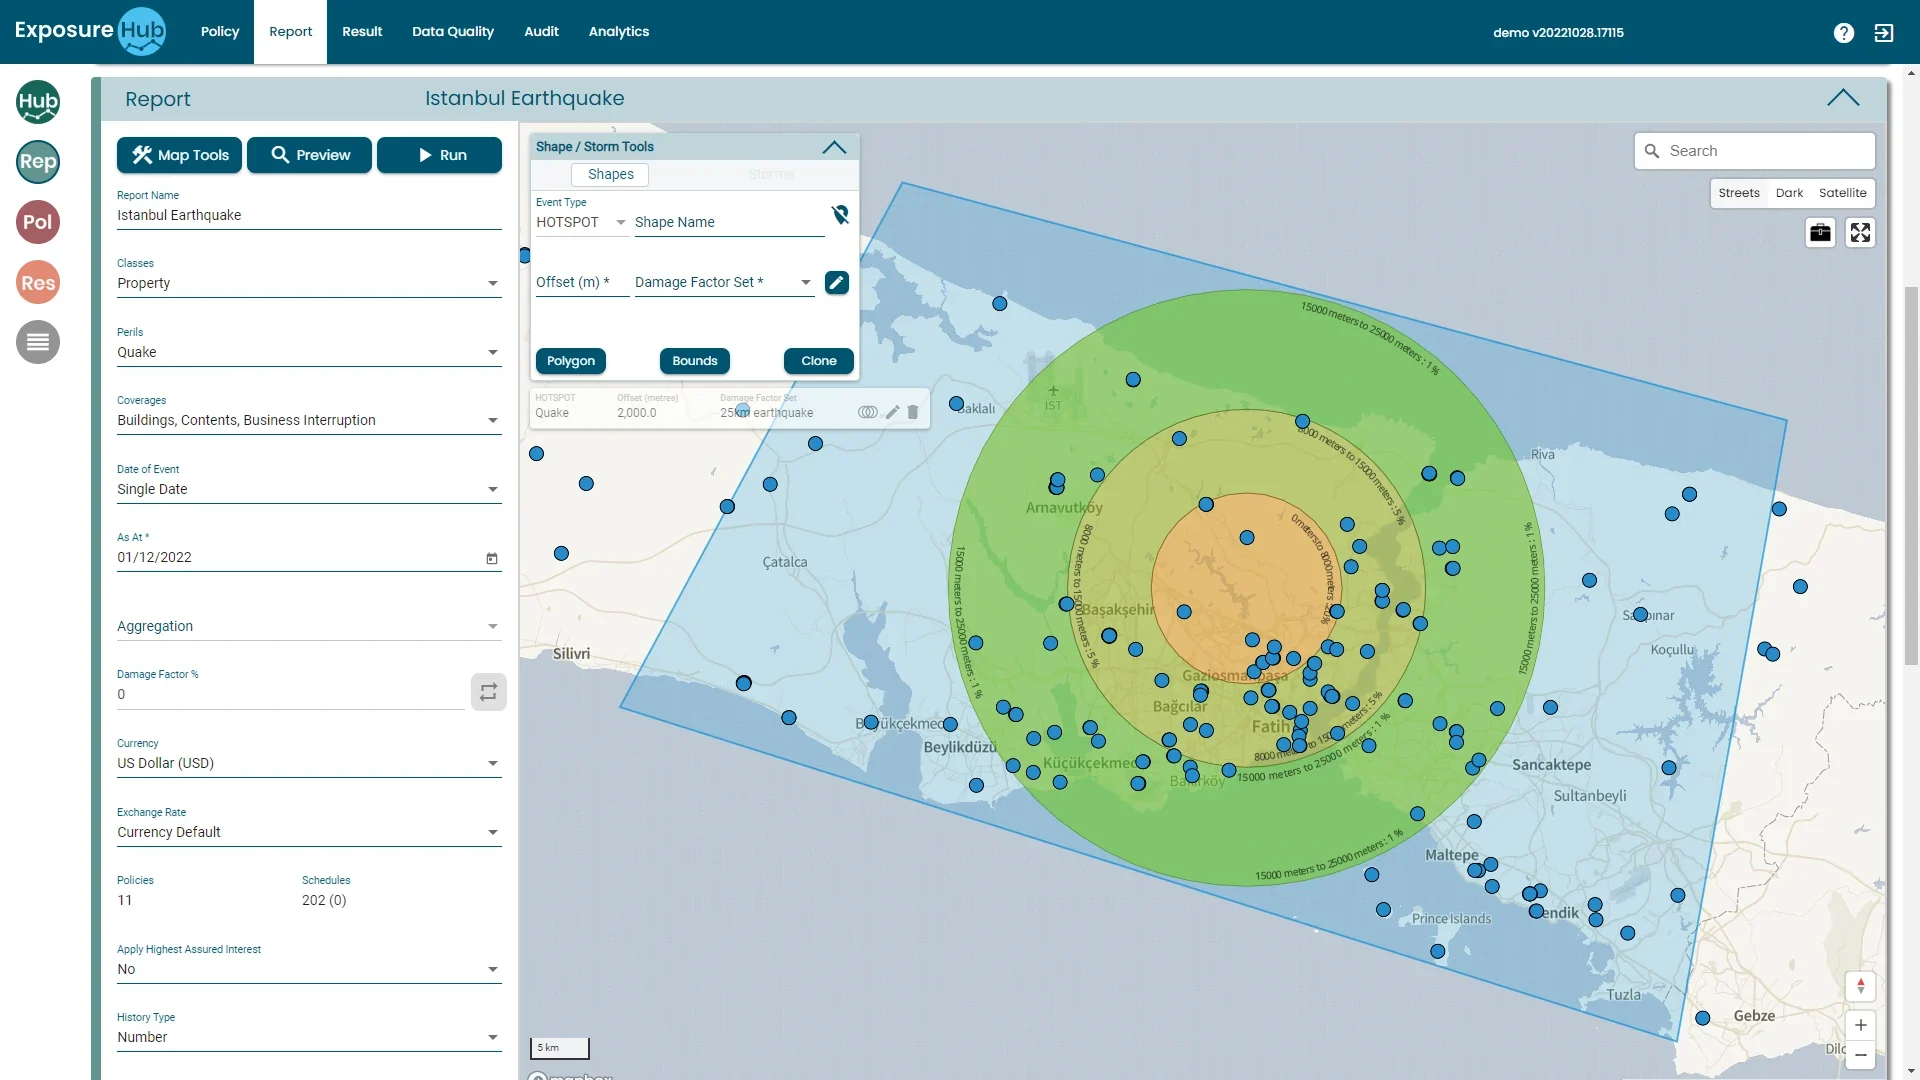This screenshot has width=1920, height=1080.
Task: Switch map style to Dark
Action: 1789,193
